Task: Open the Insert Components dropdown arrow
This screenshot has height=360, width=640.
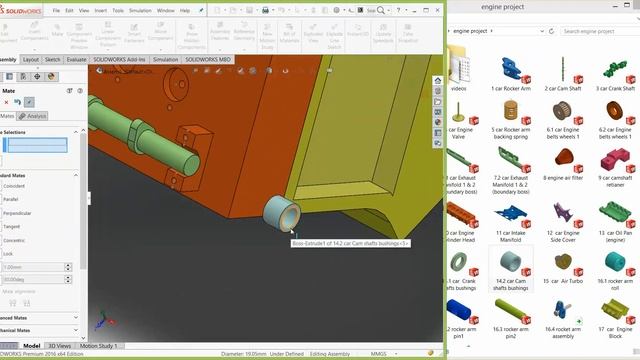Action: pyautogui.click(x=35, y=49)
